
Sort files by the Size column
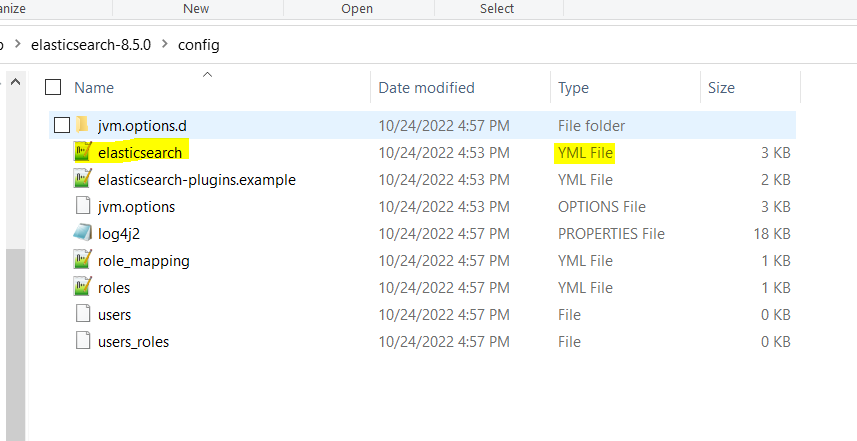pos(721,88)
